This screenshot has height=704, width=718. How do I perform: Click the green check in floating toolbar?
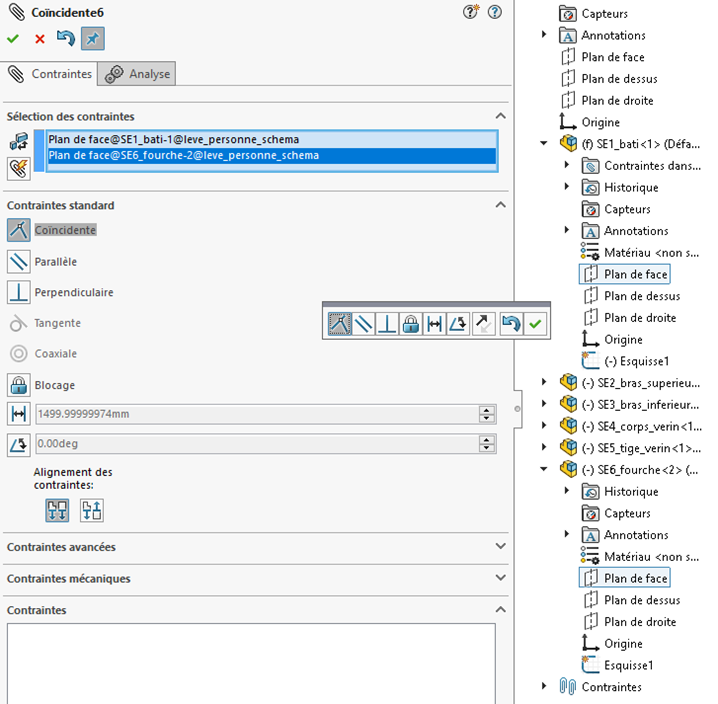tap(535, 324)
